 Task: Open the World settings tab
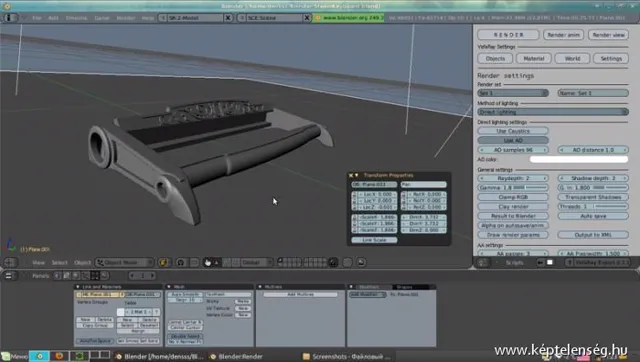[572, 58]
